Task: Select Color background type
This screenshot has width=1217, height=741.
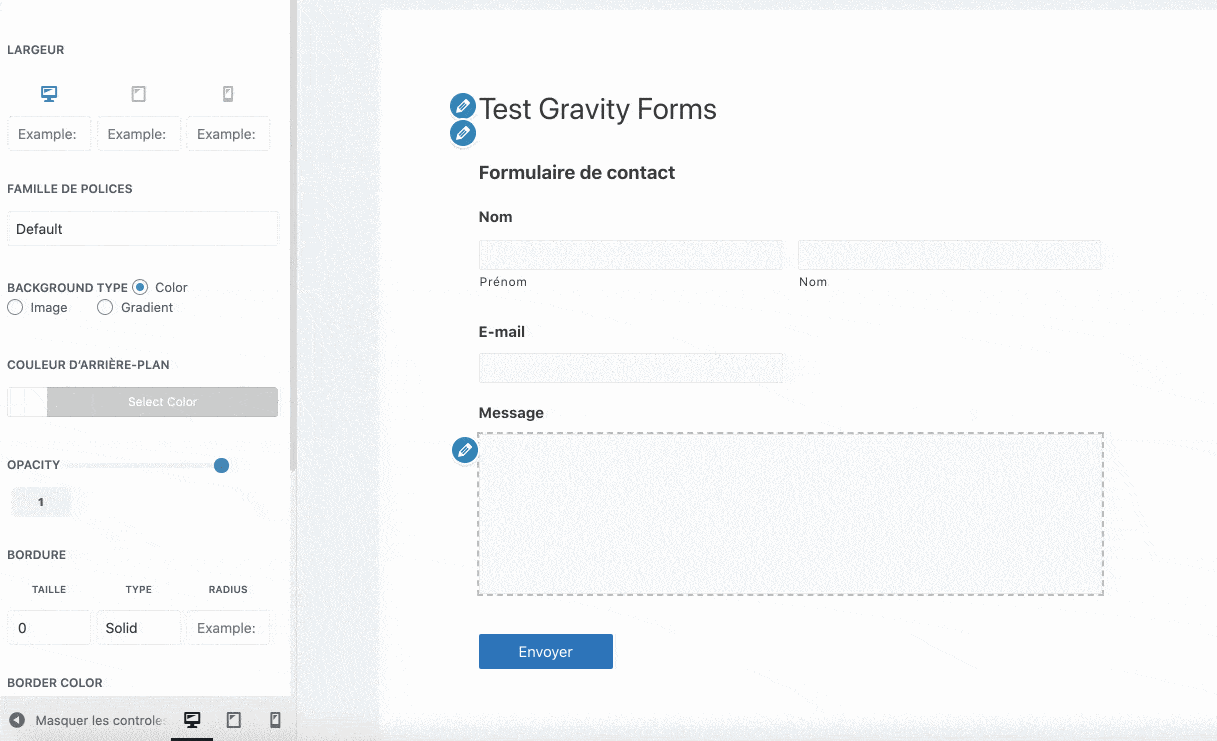Action: [x=140, y=287]
